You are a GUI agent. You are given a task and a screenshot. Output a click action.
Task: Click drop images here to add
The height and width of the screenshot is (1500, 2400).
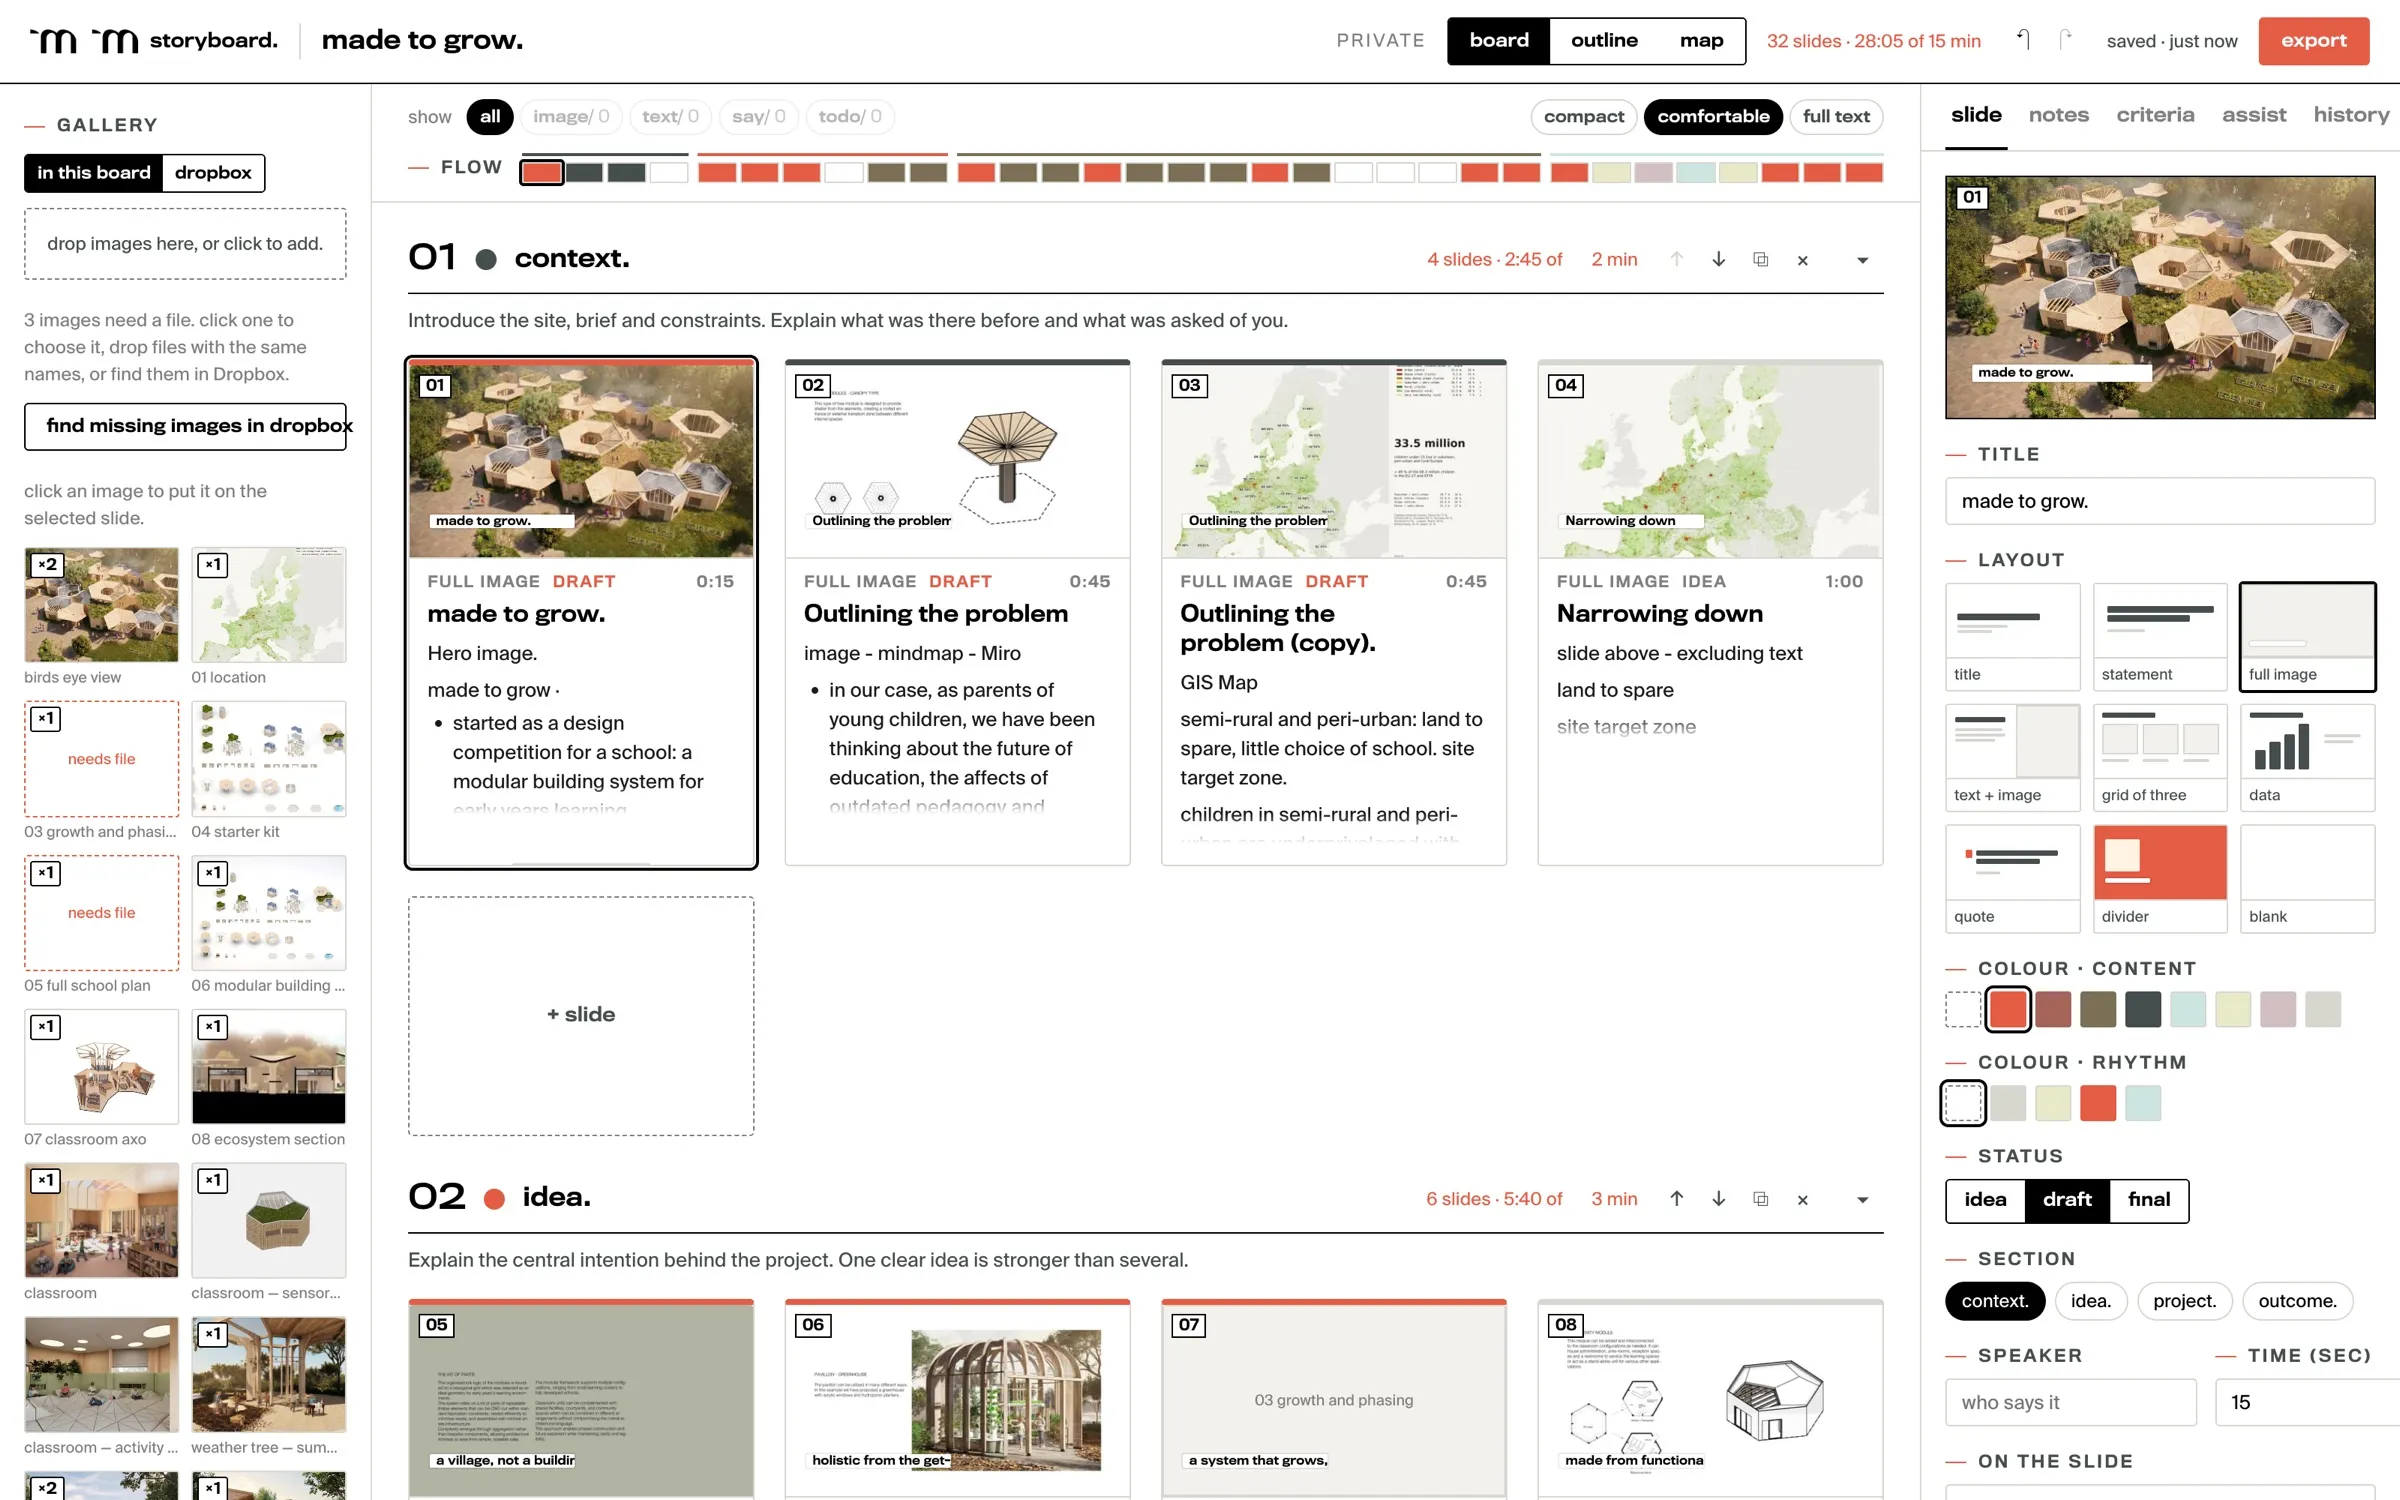(x=185, y=244)
